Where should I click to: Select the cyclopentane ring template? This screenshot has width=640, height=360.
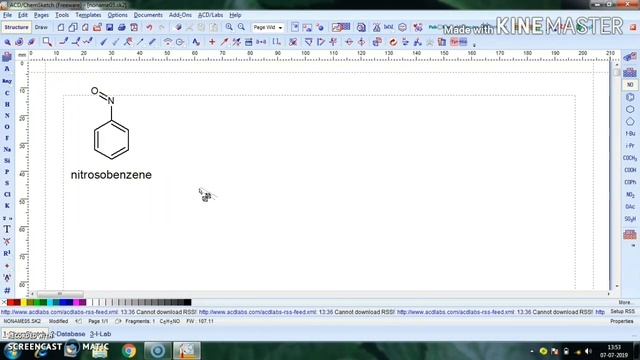click(630, 122)
